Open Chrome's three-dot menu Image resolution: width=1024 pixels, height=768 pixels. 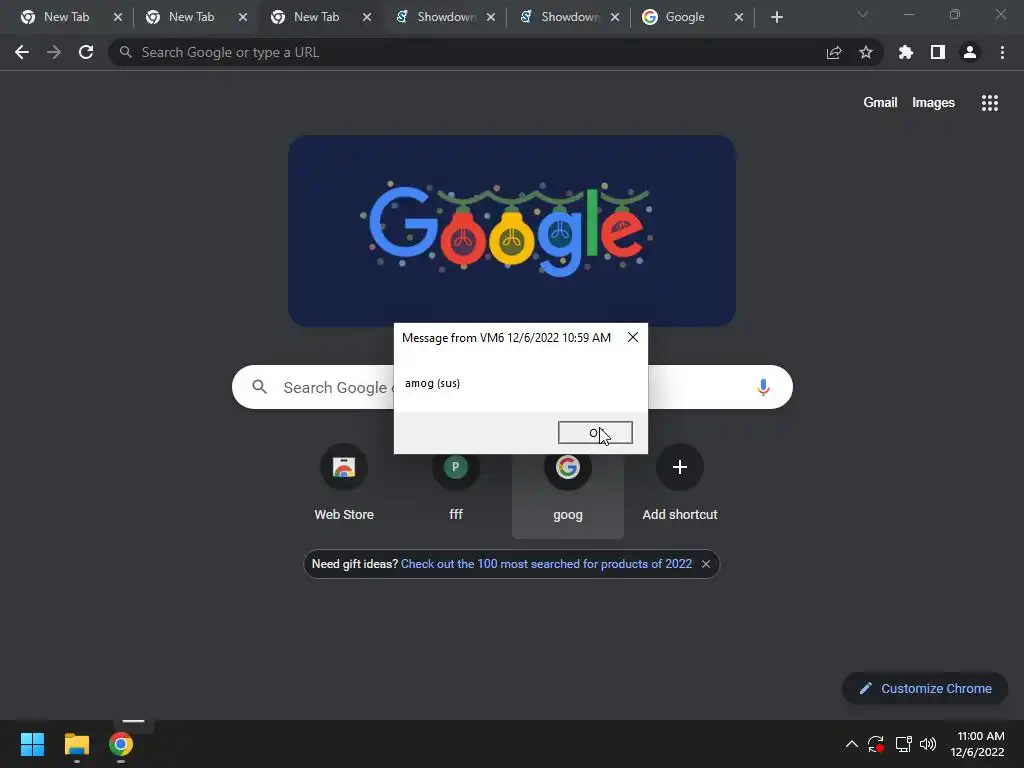(1002, 52)
